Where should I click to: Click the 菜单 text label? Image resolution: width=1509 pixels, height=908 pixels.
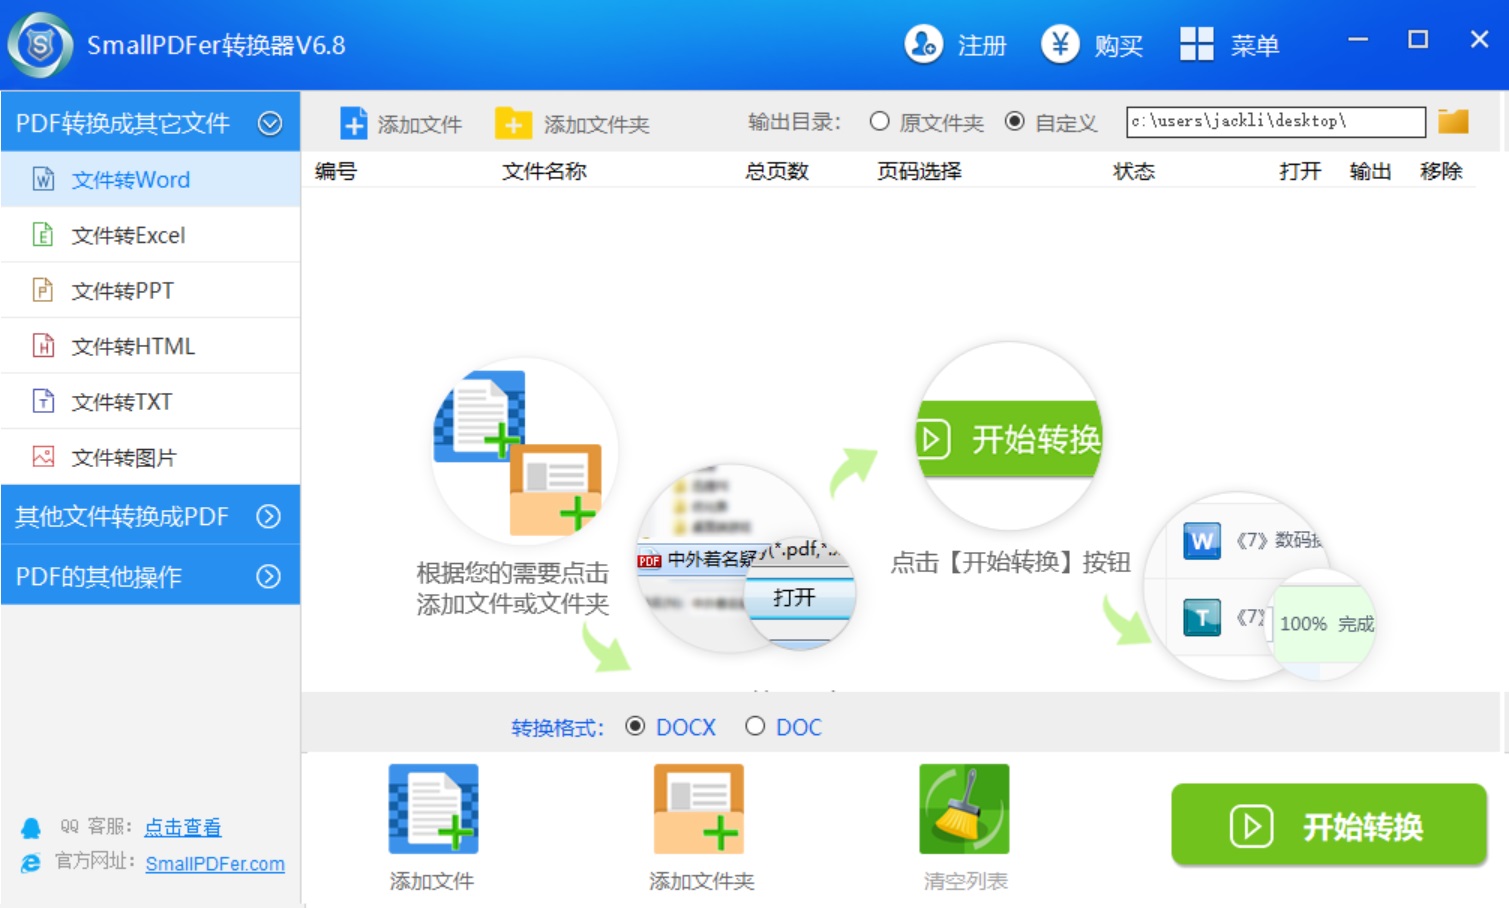tap(1255, 46)
